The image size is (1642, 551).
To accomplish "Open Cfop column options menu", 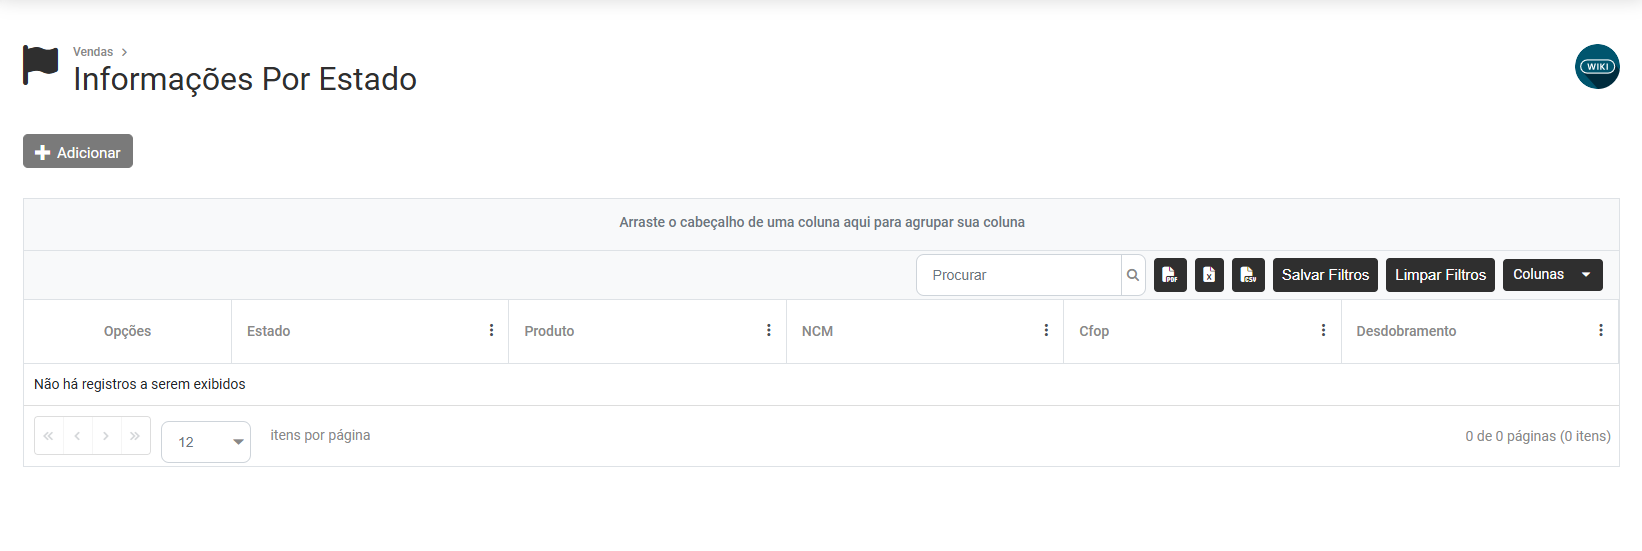I will (1323, 331).
